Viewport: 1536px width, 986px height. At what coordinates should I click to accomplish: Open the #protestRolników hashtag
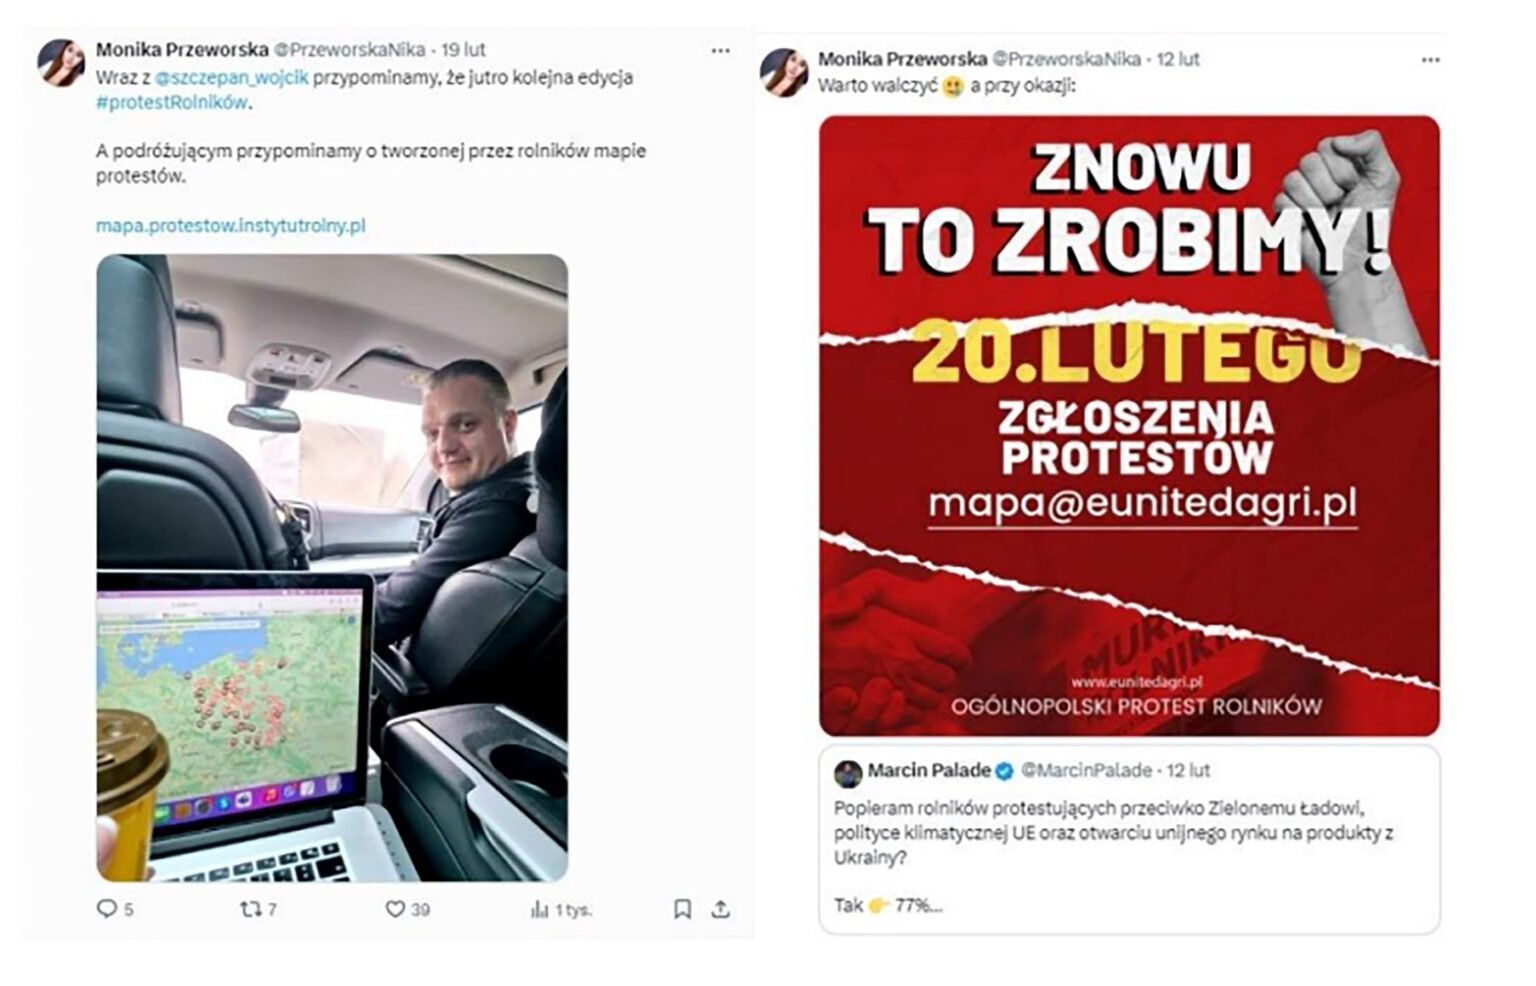pyautogui.click(x=171, y=102)
